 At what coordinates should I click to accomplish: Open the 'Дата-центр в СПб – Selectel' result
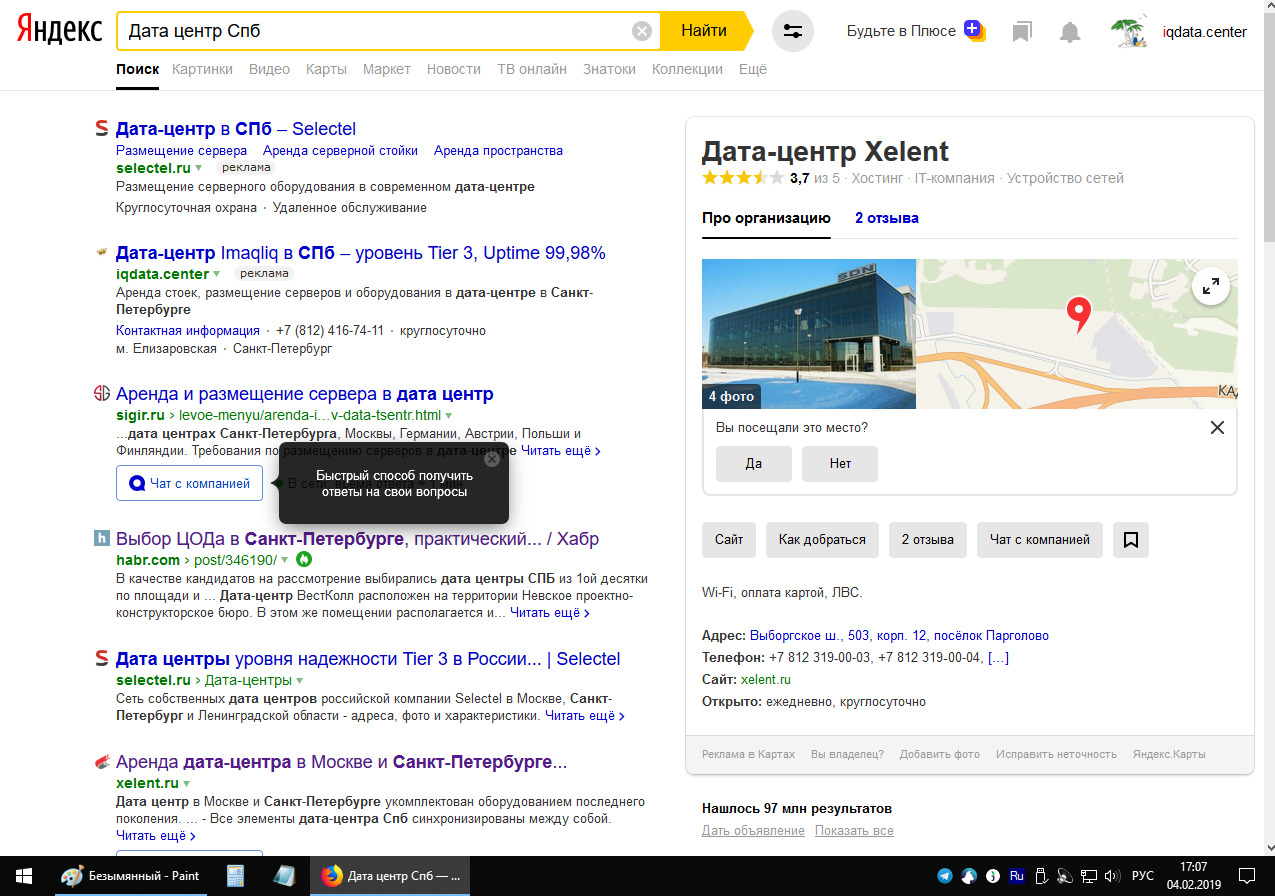pos(236,129)
